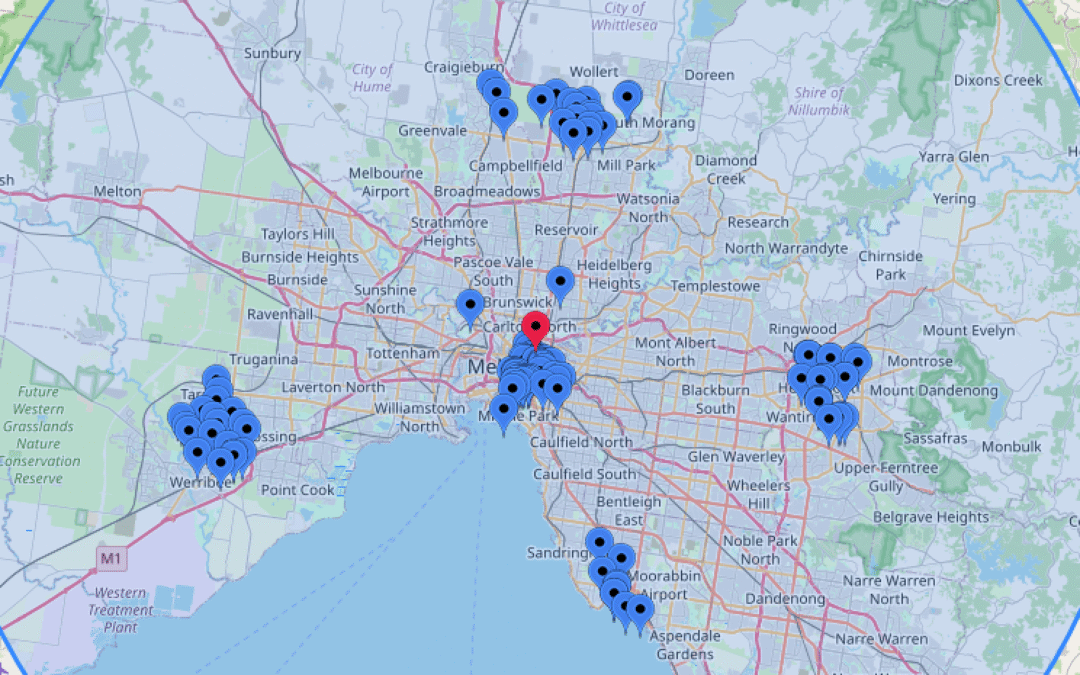Click the Chirnside Park label

click(x=890, y=265)
